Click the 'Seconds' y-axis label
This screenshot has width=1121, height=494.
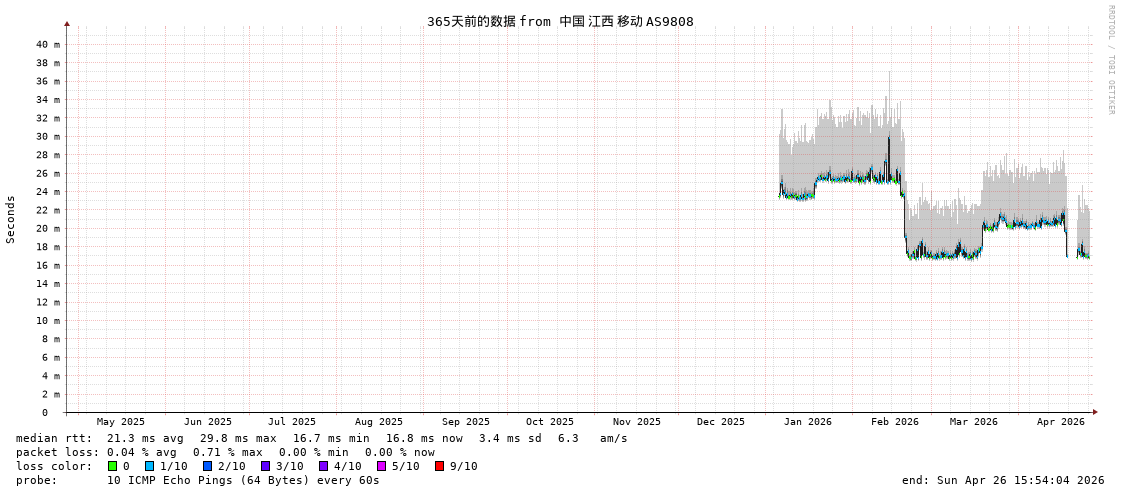point(11,219)
